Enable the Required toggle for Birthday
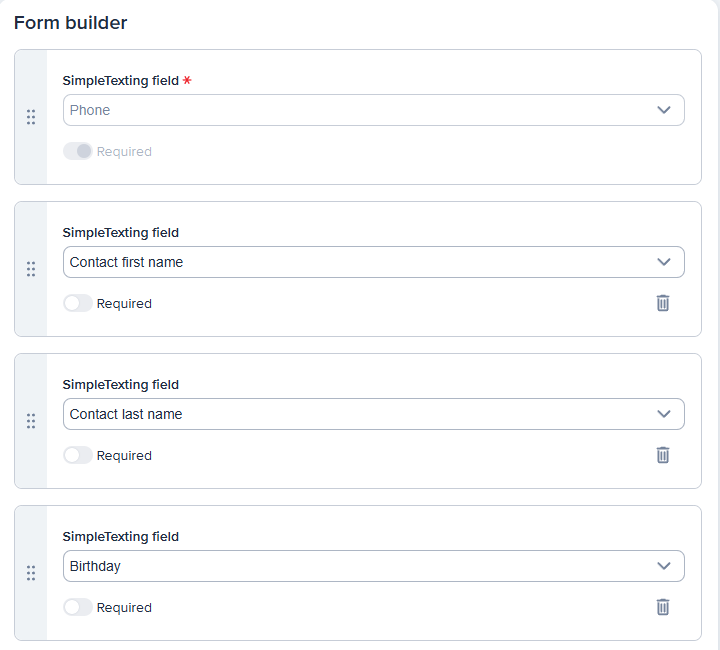 [x=78, y=607]
